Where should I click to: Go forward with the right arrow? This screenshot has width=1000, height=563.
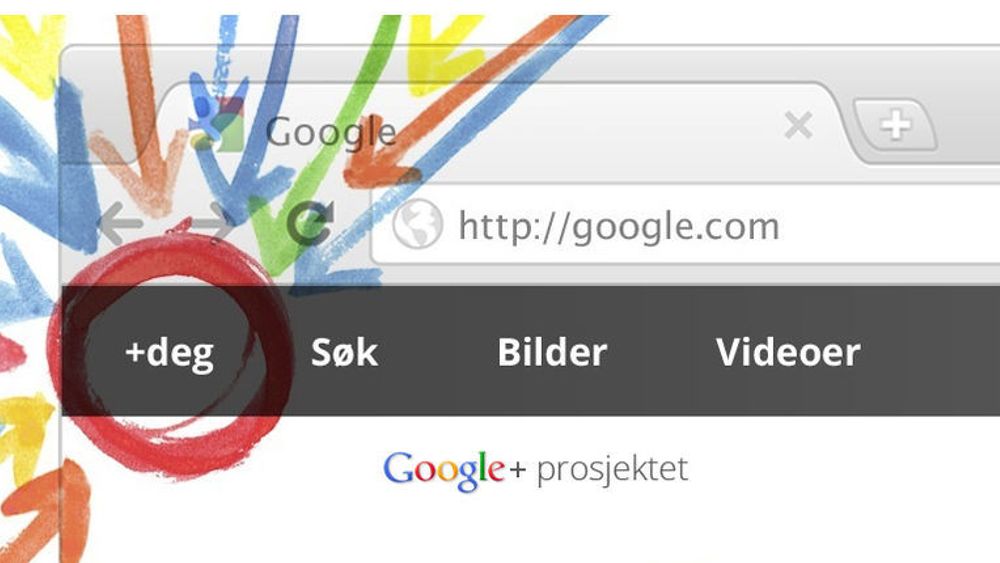(214, 223)
